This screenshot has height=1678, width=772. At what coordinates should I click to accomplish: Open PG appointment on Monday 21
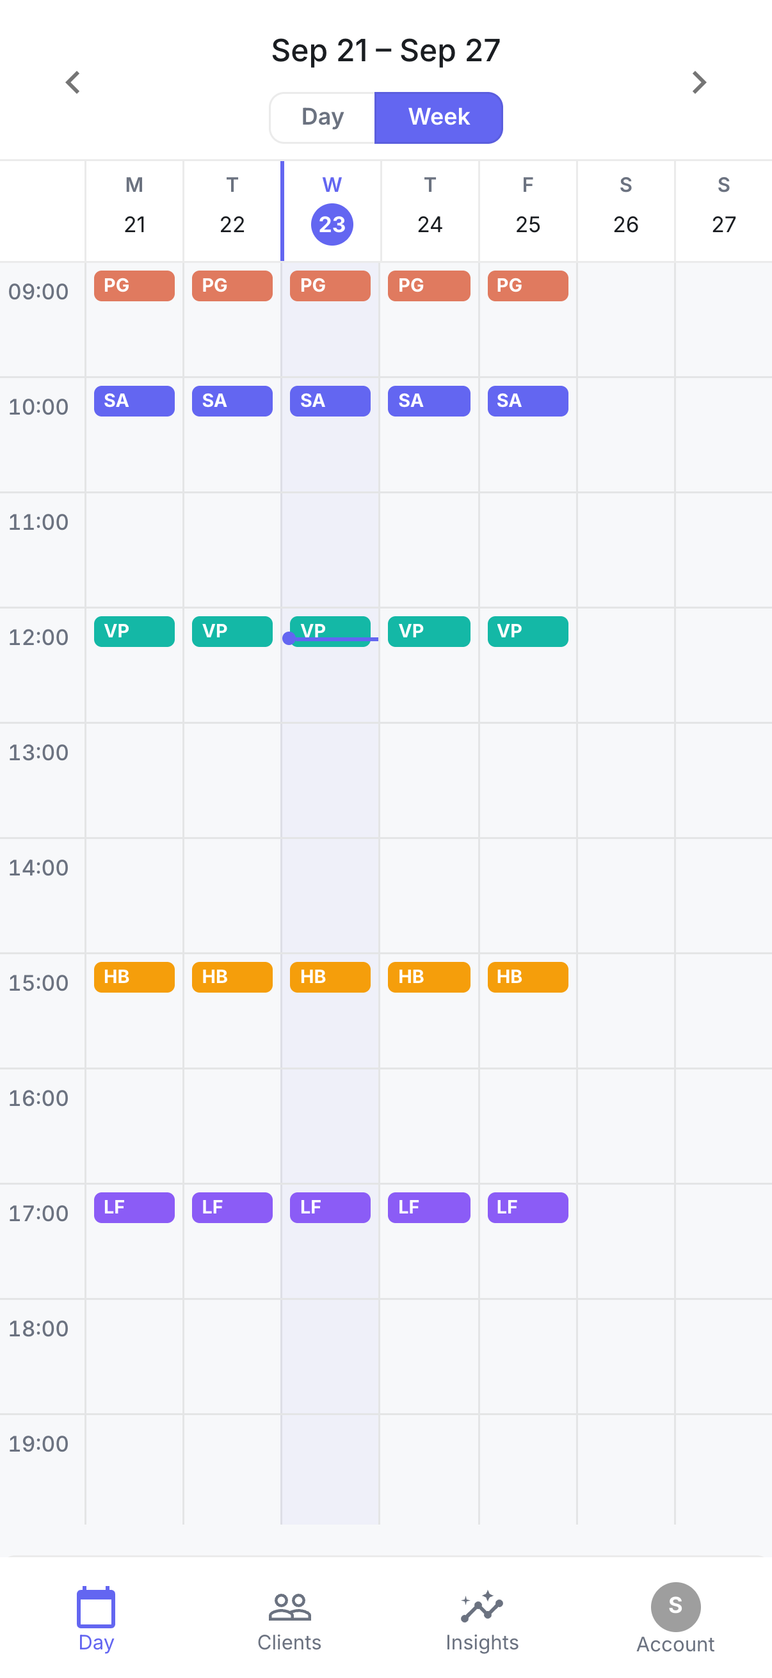[134, 286]
